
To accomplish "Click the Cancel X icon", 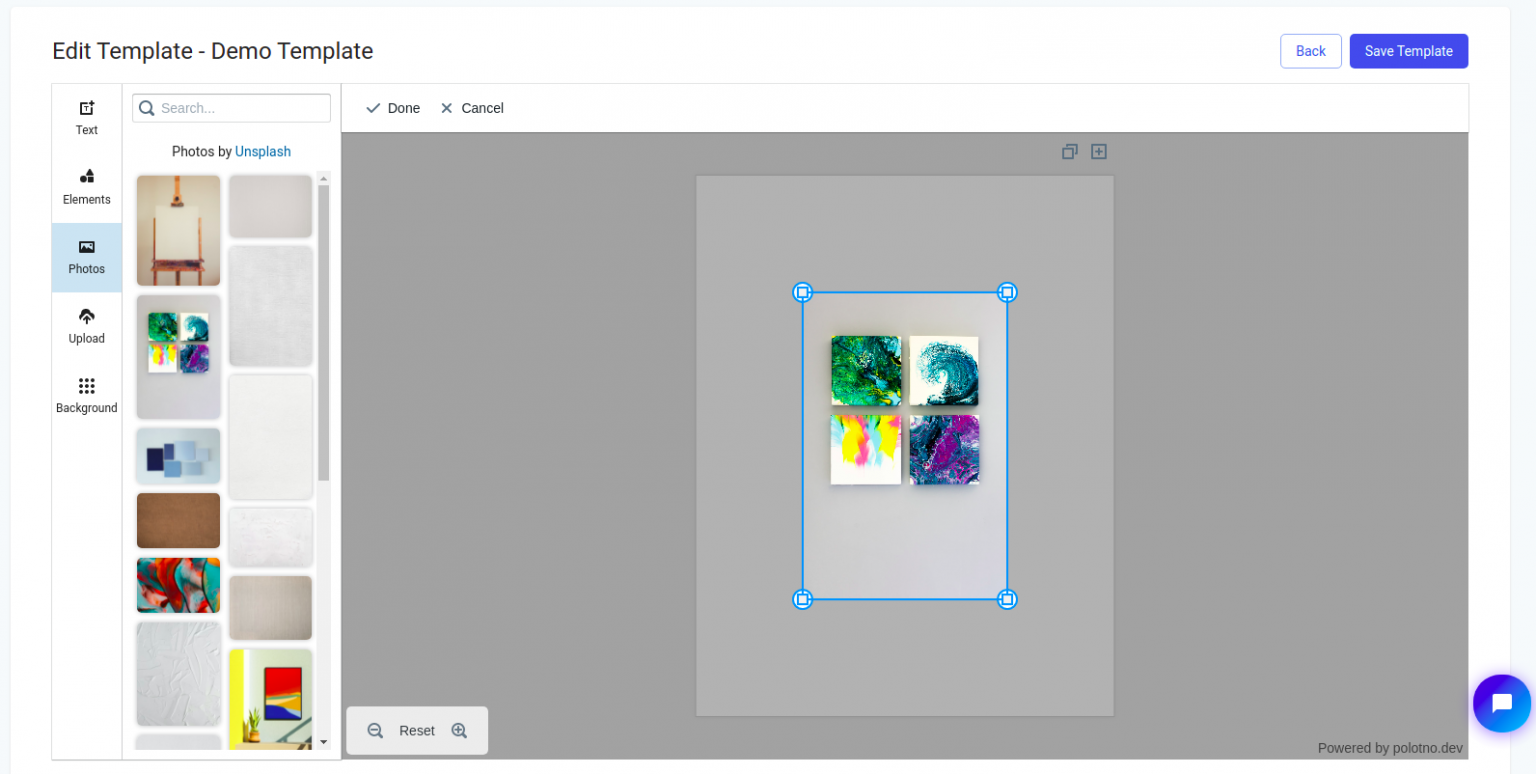I will pos(447,108).
